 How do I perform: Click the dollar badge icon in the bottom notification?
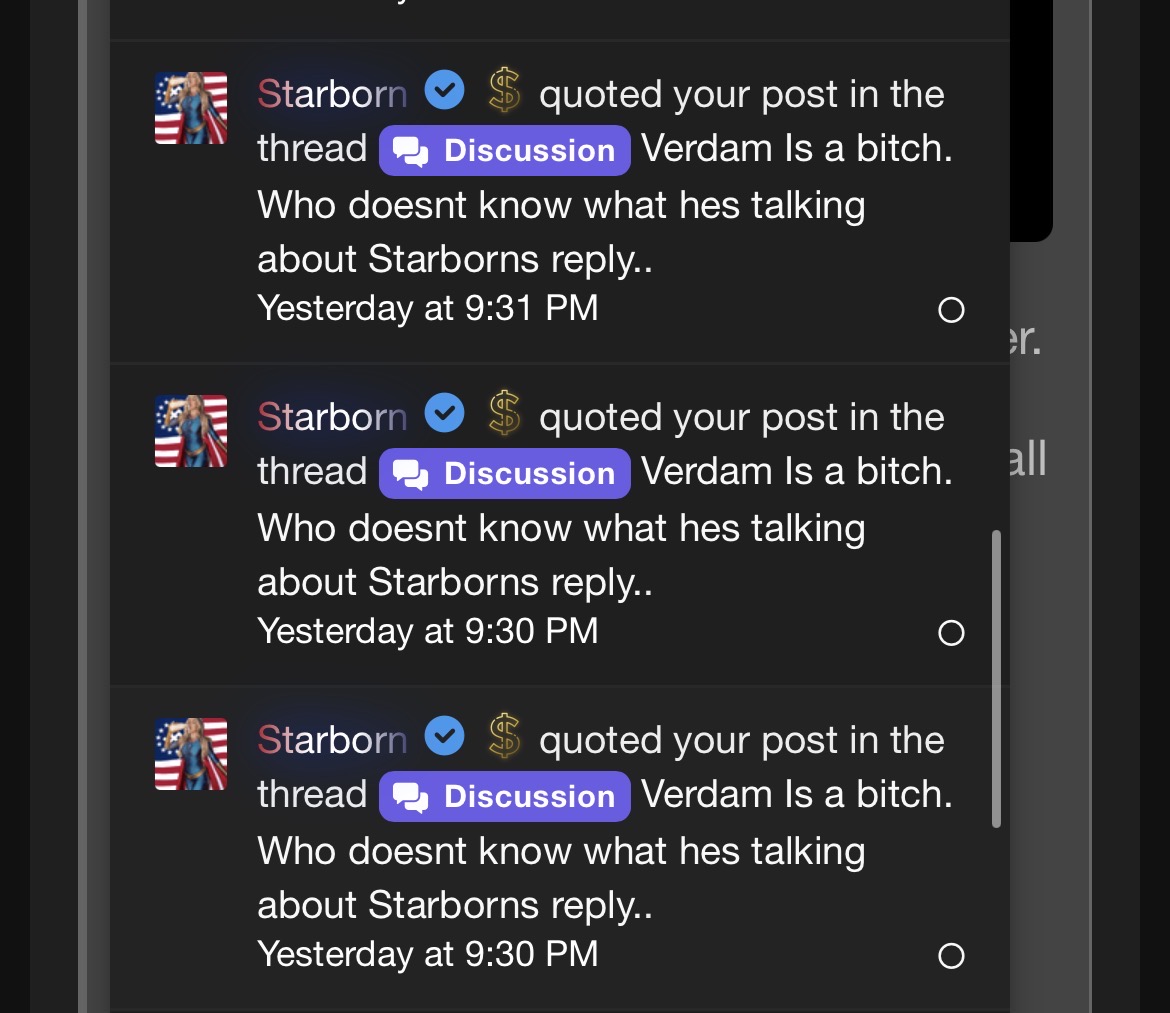click(505, 738)
